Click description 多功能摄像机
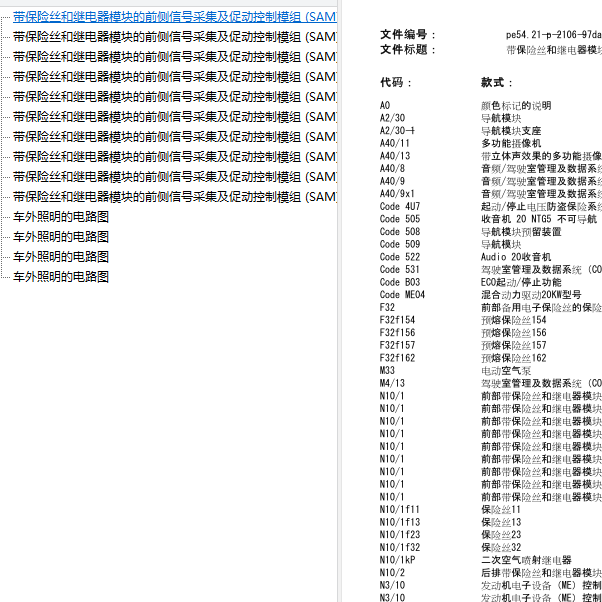 coord(511,144)
